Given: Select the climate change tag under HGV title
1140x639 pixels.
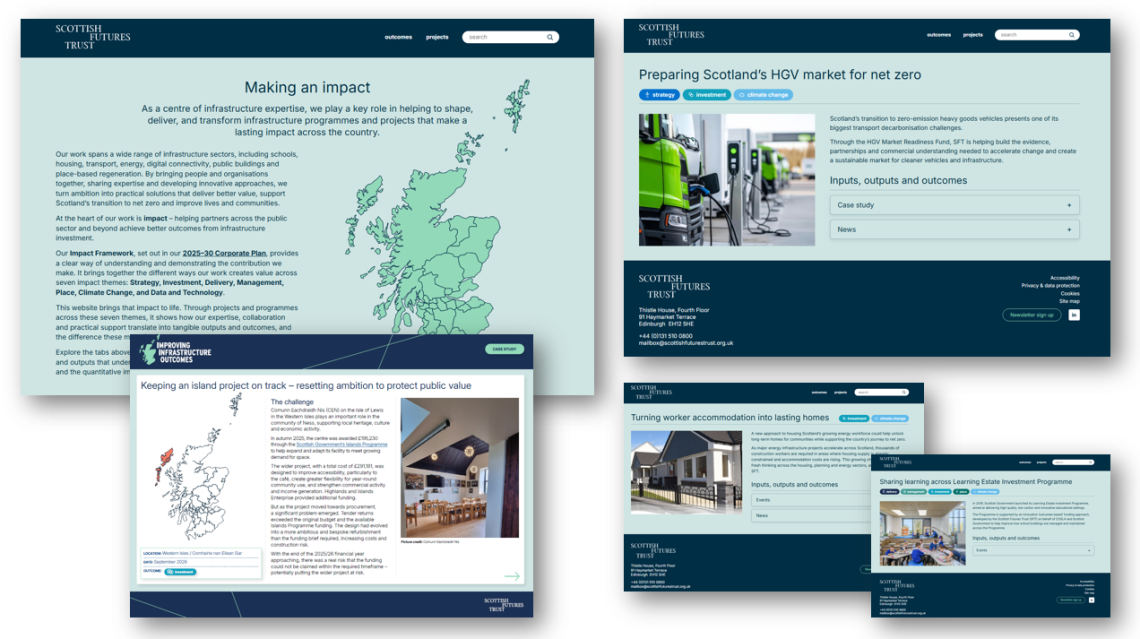Looking at the screenshot, I should 763,95.
